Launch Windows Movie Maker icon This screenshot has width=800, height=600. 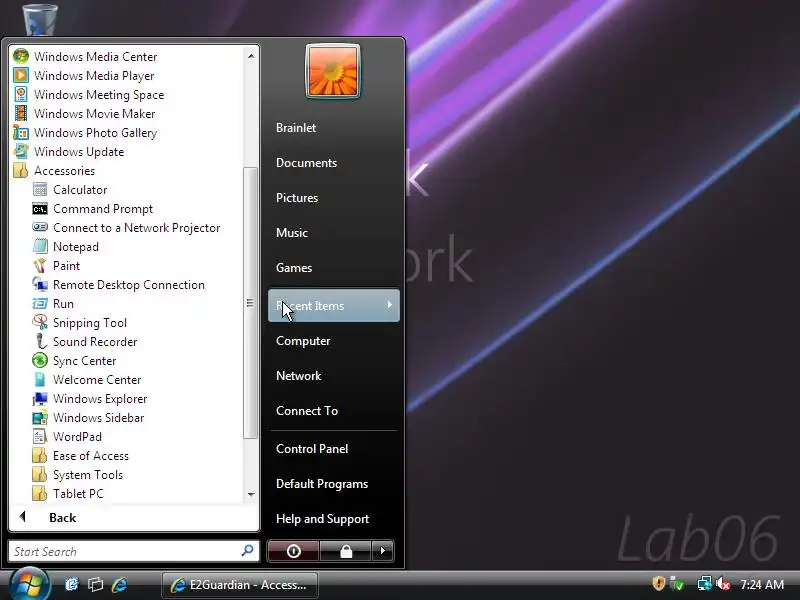(x=21, y=113)
